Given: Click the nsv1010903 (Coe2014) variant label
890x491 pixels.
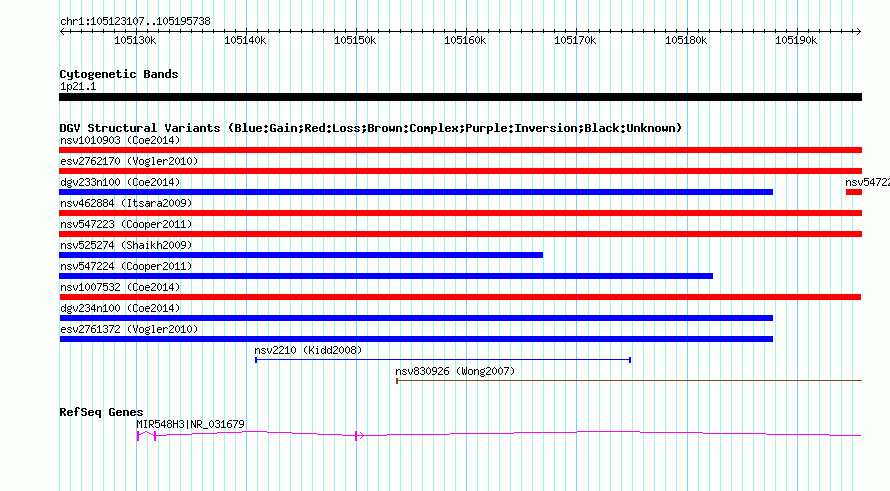Looking at the screenshot, I should pos(120,140).
